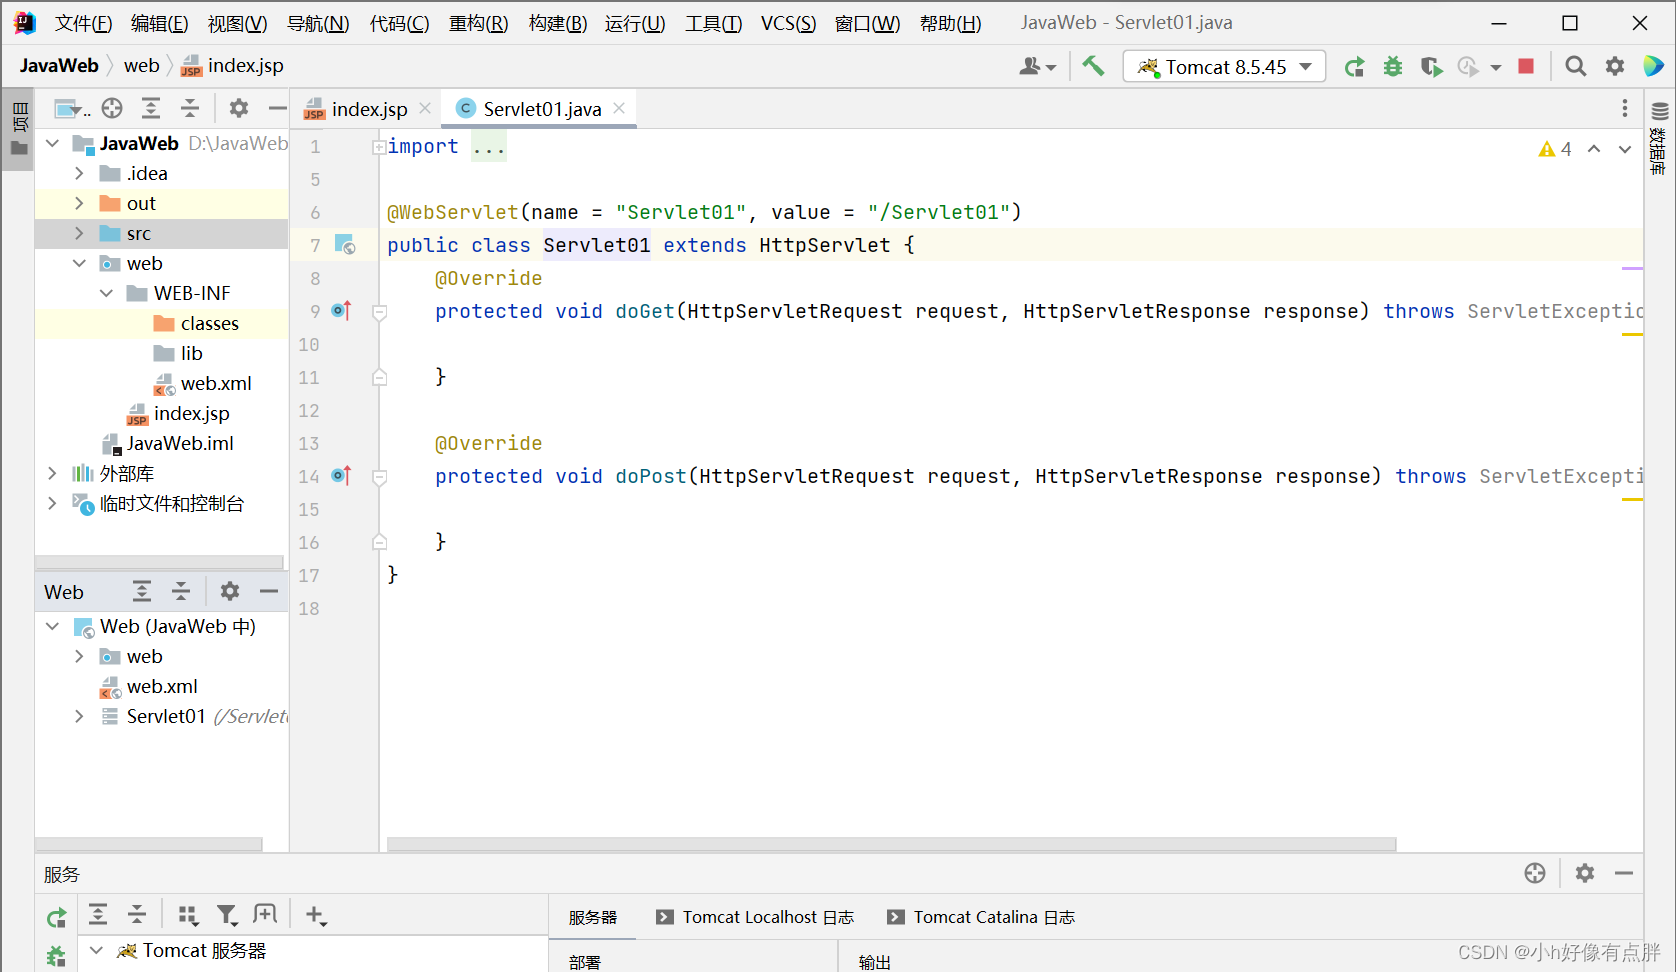
Task: Stop the running application
Action: (x=1526, y=66)
